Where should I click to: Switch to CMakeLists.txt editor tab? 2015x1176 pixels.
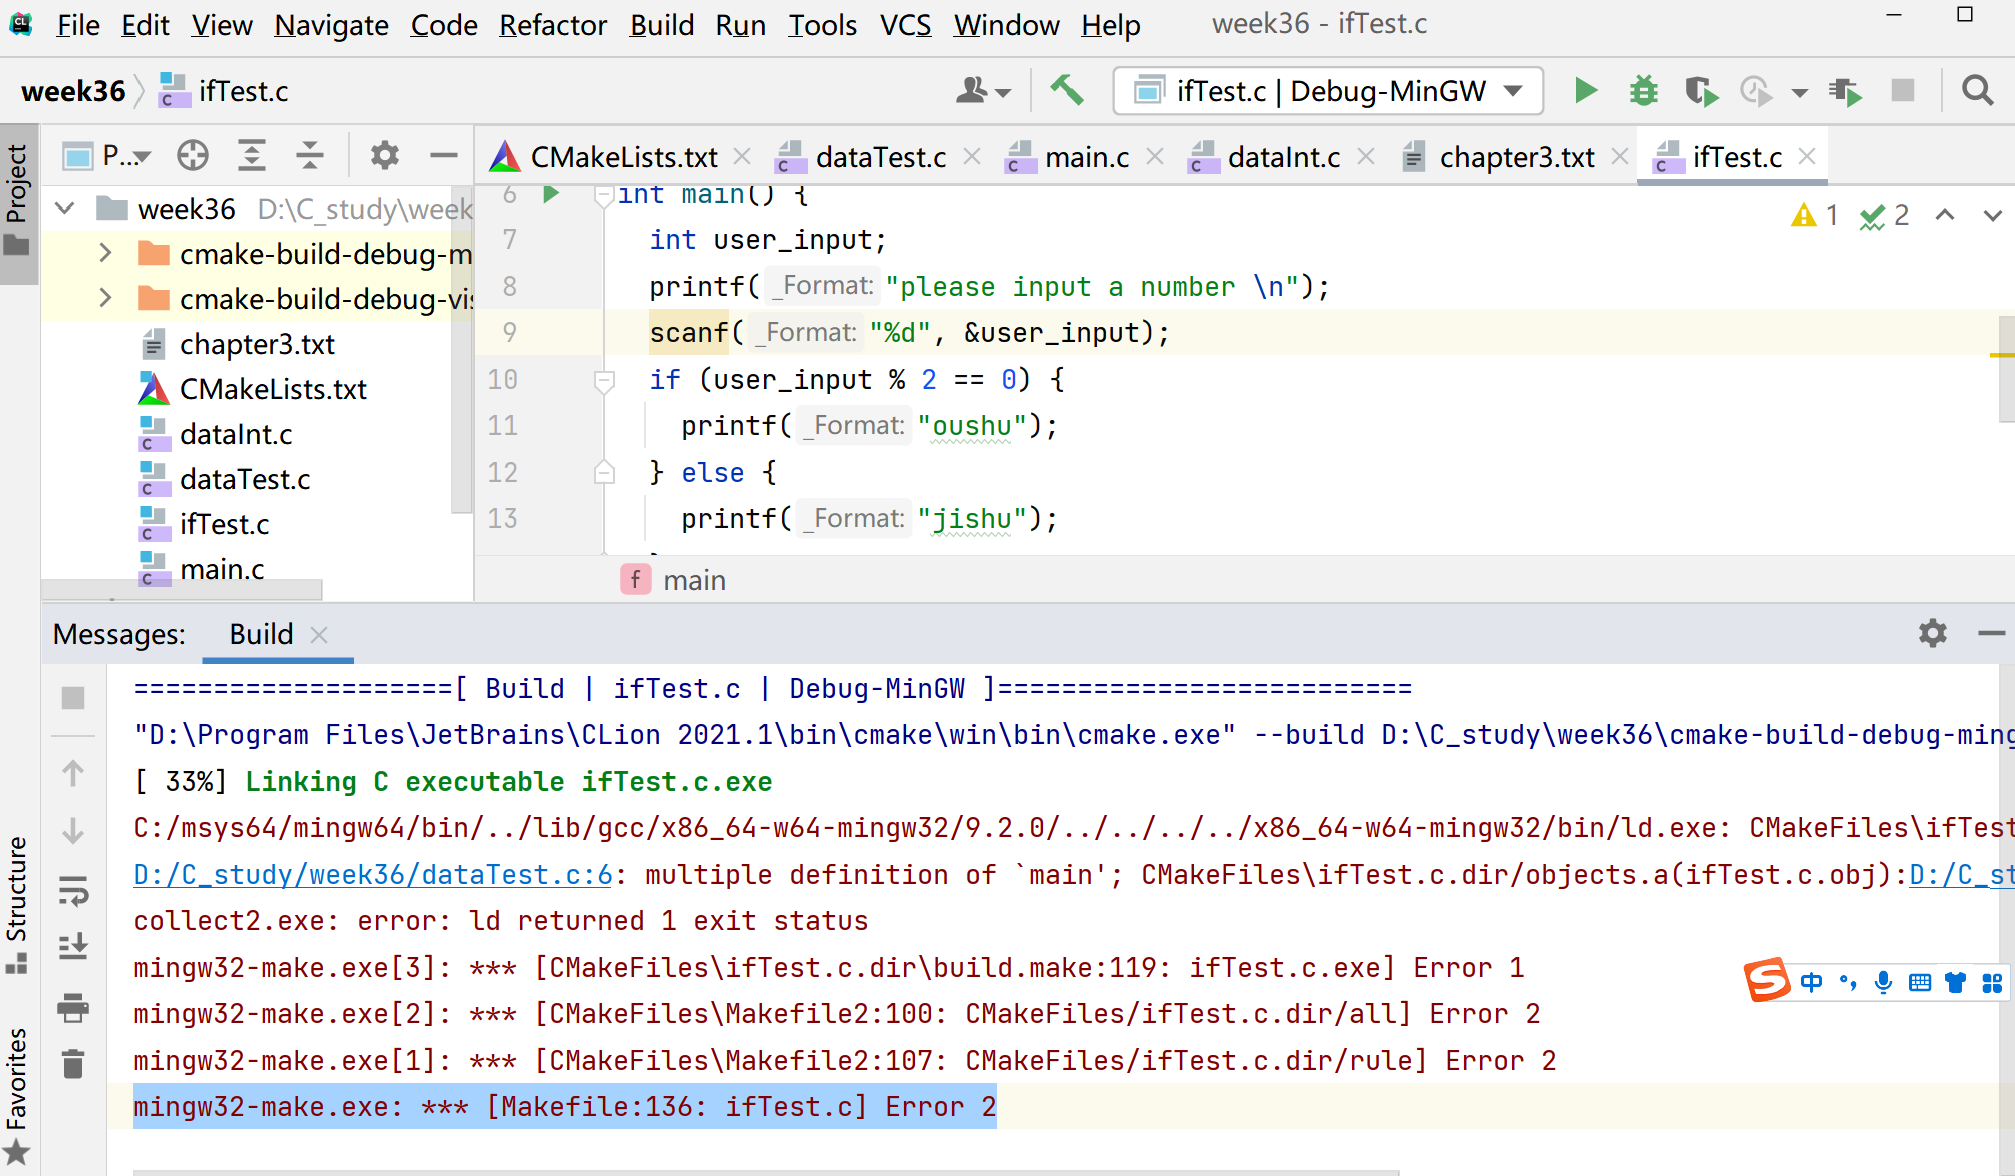624,157
